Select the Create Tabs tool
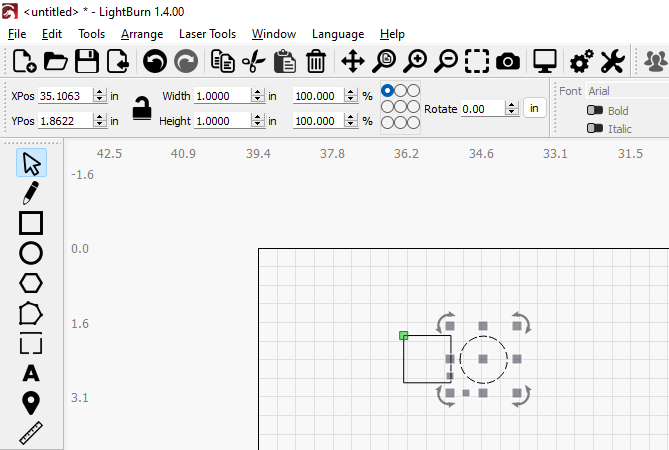Screen dimensions: 669x450 click(31, 343)
